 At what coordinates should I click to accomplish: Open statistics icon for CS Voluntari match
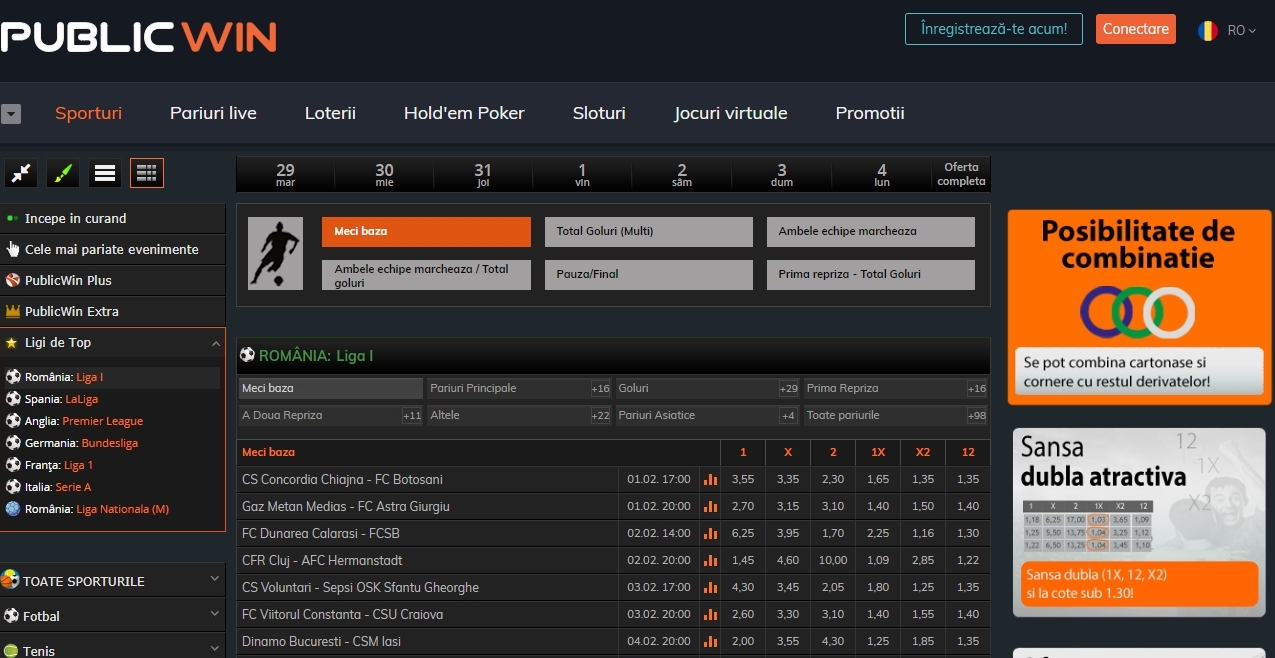tap(711, 588)
